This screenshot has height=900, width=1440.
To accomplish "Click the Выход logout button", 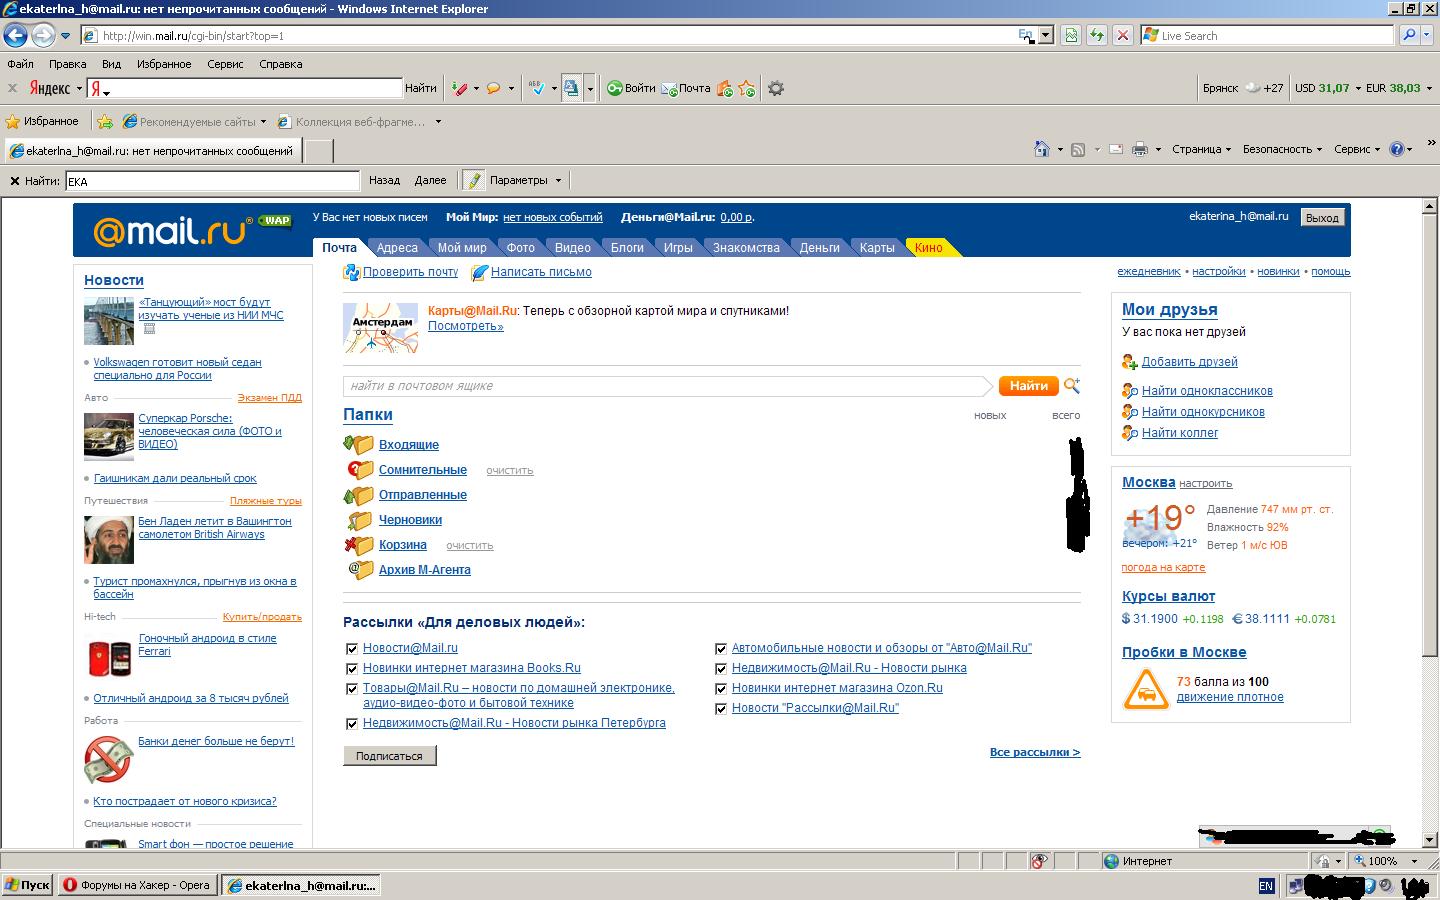I will click(x=1322, y=218).
